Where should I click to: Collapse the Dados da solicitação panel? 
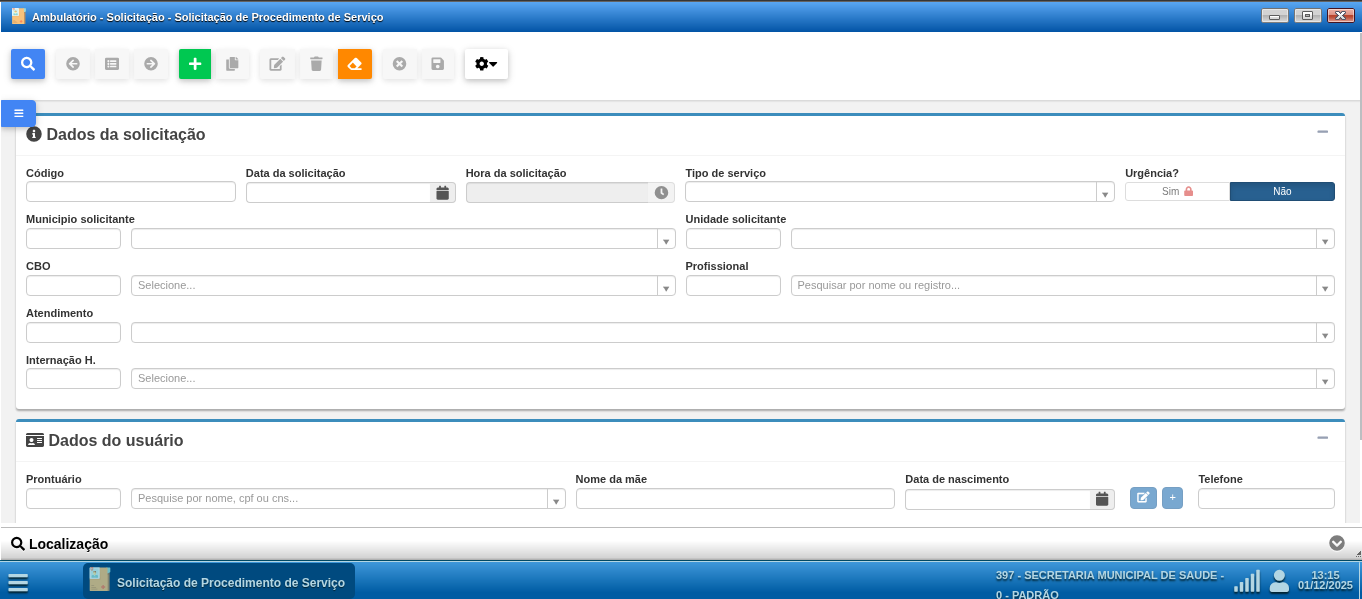pyautogui.click(x=1322, y=132)
